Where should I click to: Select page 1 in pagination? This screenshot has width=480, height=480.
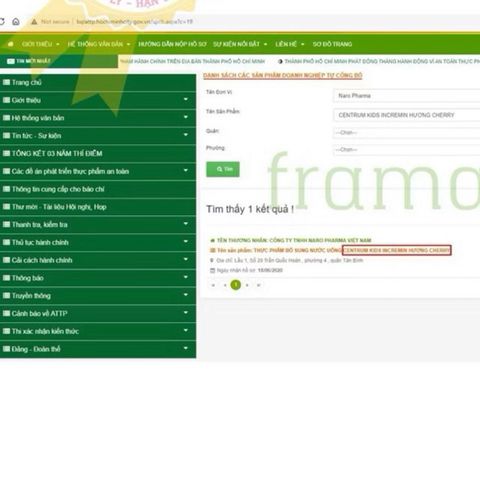pos(236,285)
